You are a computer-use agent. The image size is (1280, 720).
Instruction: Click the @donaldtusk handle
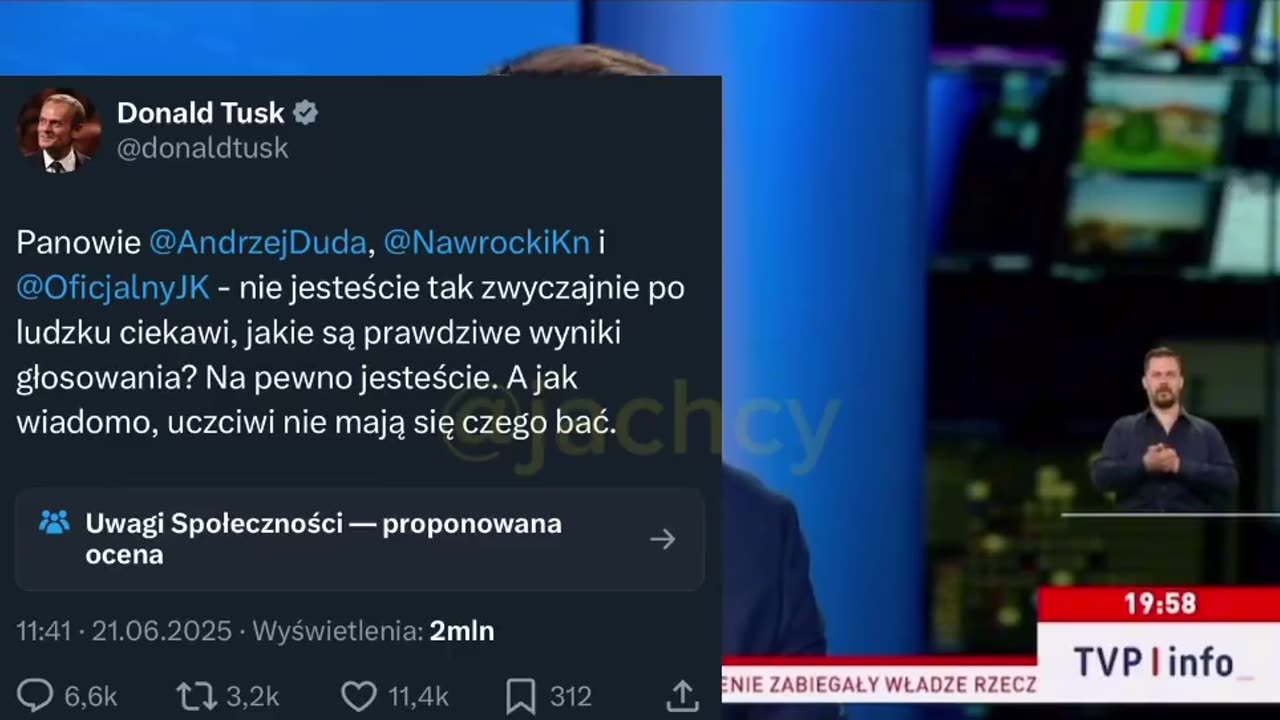tap(203, 148)
